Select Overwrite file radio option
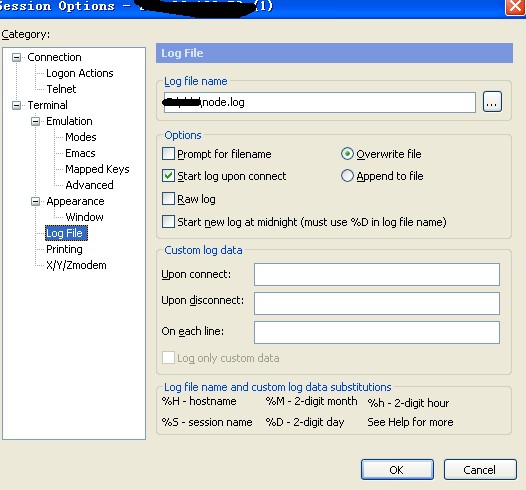The width and height of the screenshot is (526, 490). point(347,154)
